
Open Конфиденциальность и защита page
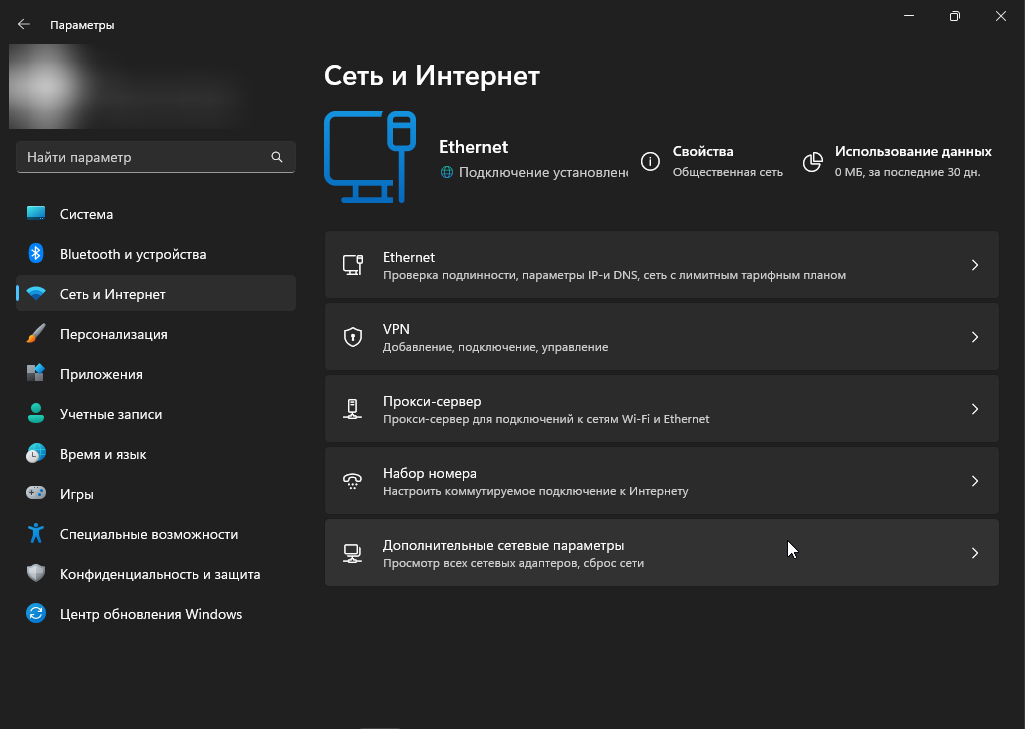[x=159, y=574]
